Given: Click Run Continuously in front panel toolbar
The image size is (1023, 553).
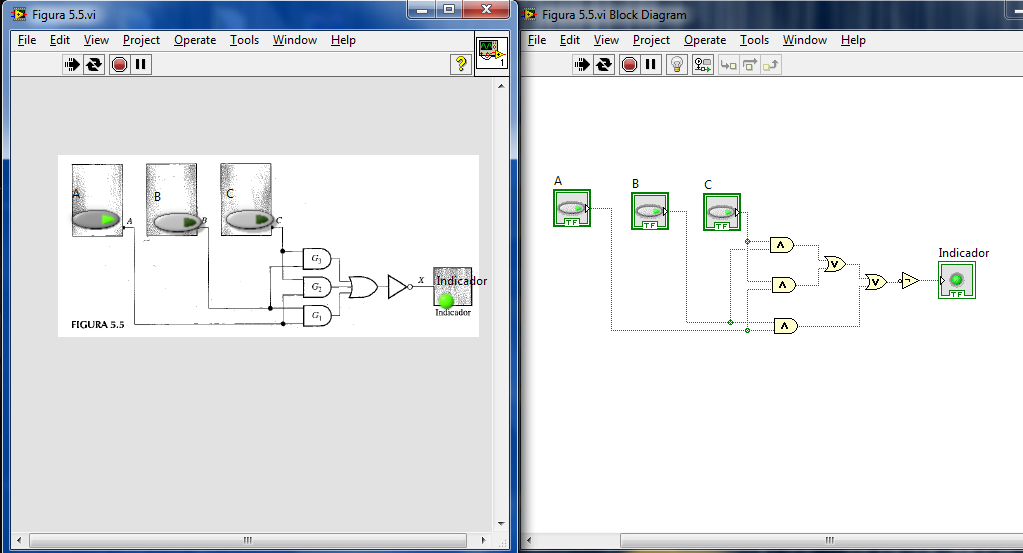Looking at the screenshot, I should click(94, 65).
